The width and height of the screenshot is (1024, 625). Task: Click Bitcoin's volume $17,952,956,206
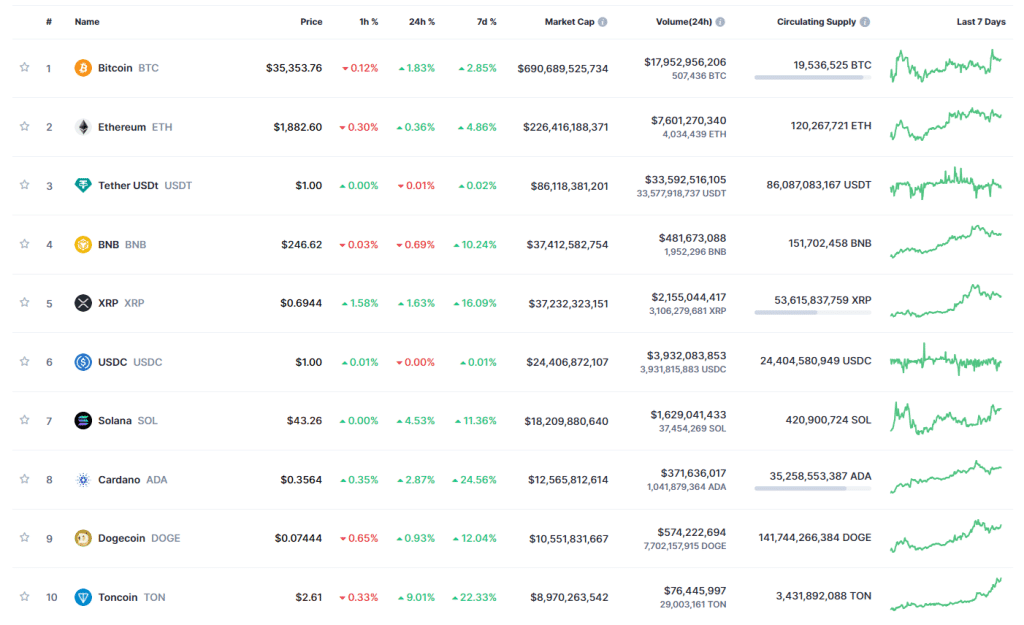point(685,62)
